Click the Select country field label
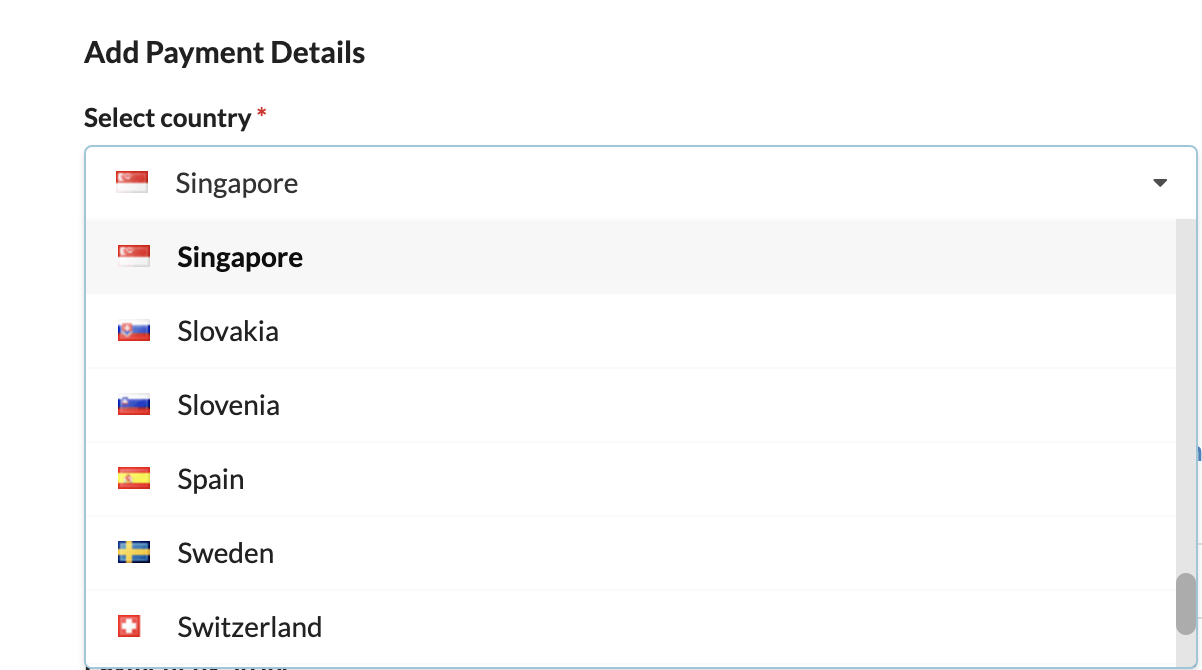Viewport: 1202px width, 670px height. point(167,118)
